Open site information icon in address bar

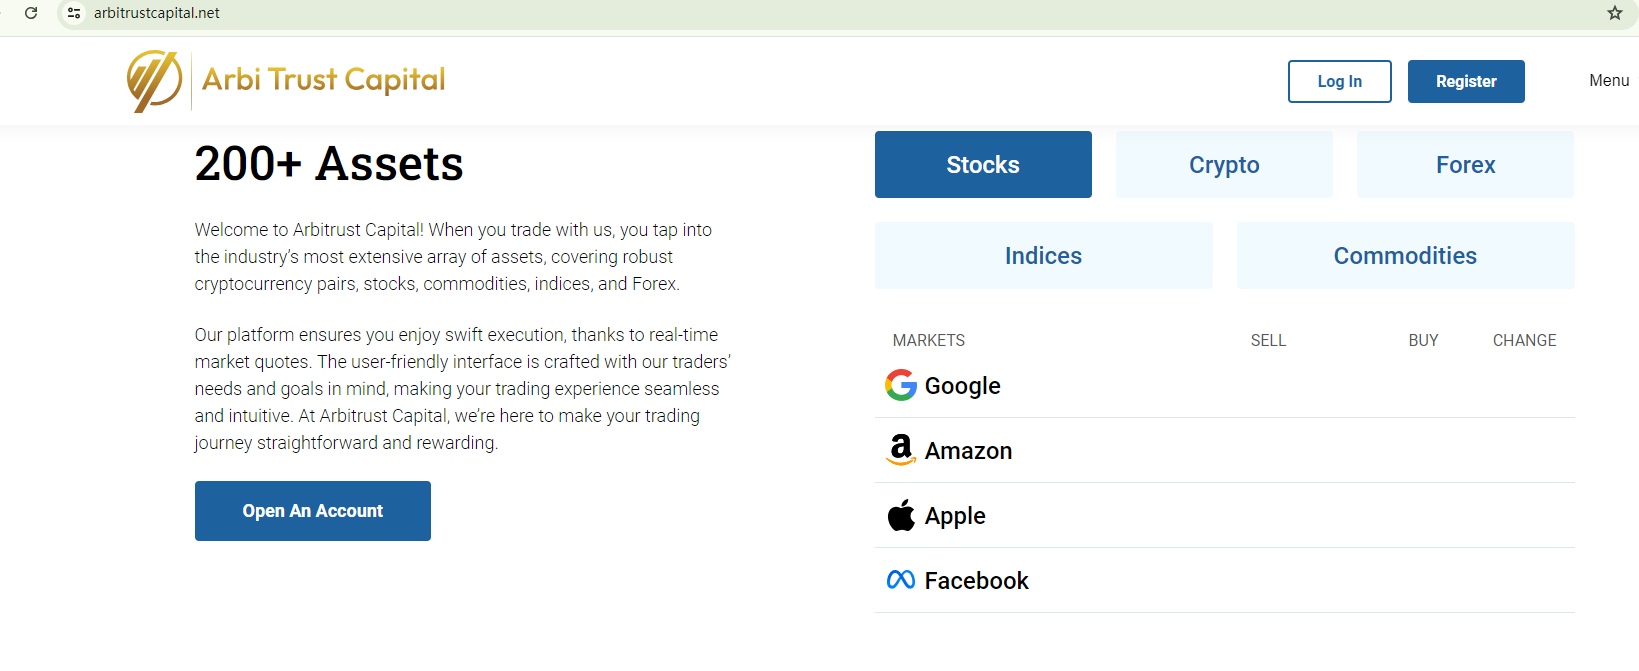coord(74,13)
